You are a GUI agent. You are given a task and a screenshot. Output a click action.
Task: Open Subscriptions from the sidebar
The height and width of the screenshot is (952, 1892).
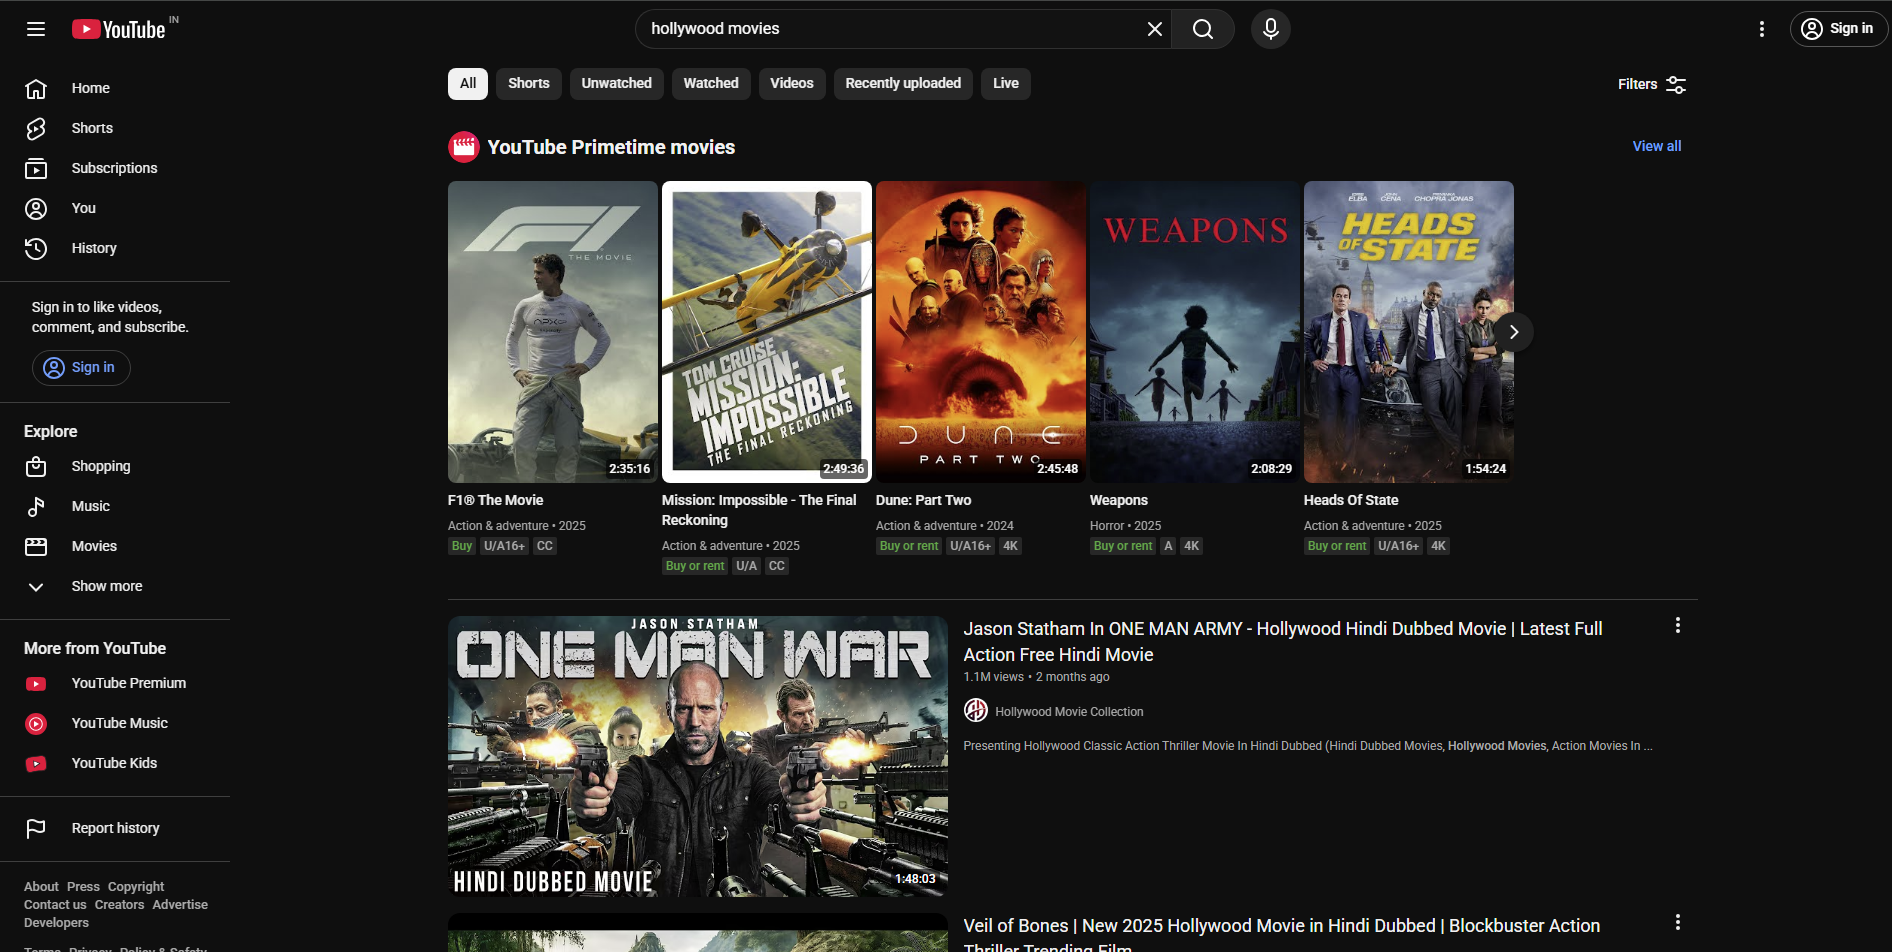point(113,168)
